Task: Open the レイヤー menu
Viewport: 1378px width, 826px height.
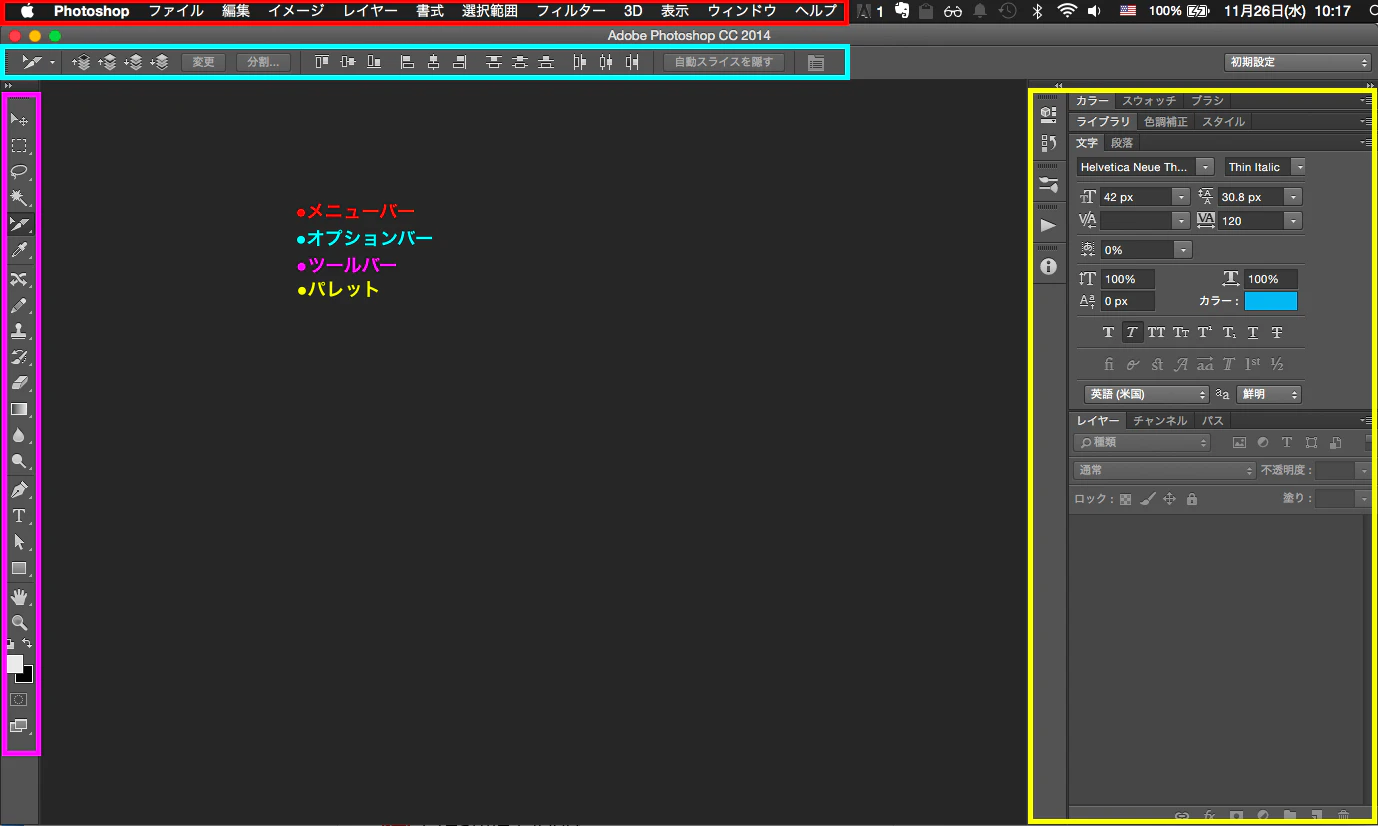Action: pyautogui.click(x=370, y=11)
